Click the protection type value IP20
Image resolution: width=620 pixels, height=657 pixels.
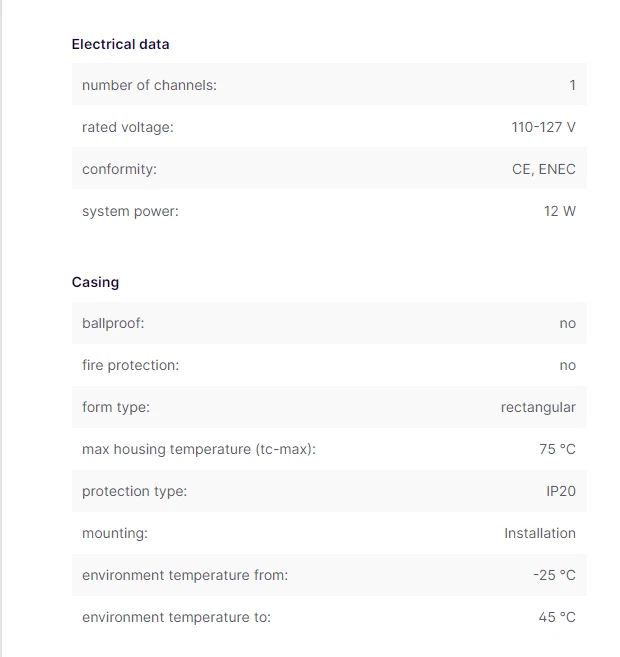coord(561,491)
